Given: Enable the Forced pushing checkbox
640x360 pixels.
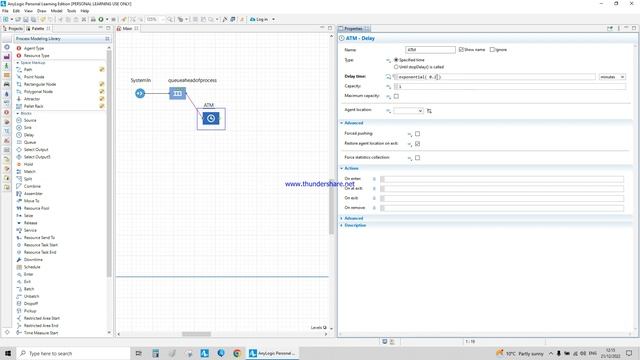Looking at the screenshot, I should click(x=417, y=134).
